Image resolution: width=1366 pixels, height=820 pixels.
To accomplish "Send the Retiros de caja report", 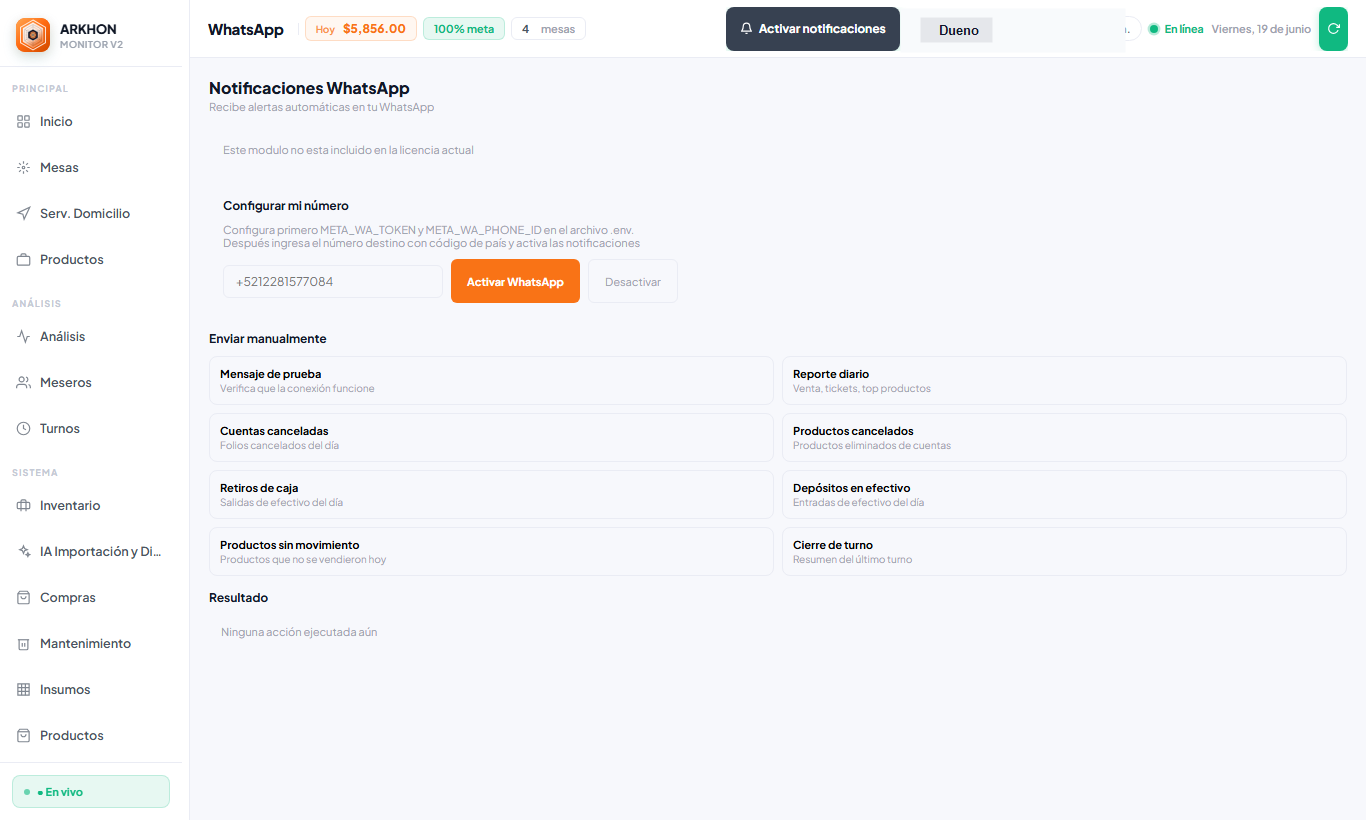I will point(491,494).
